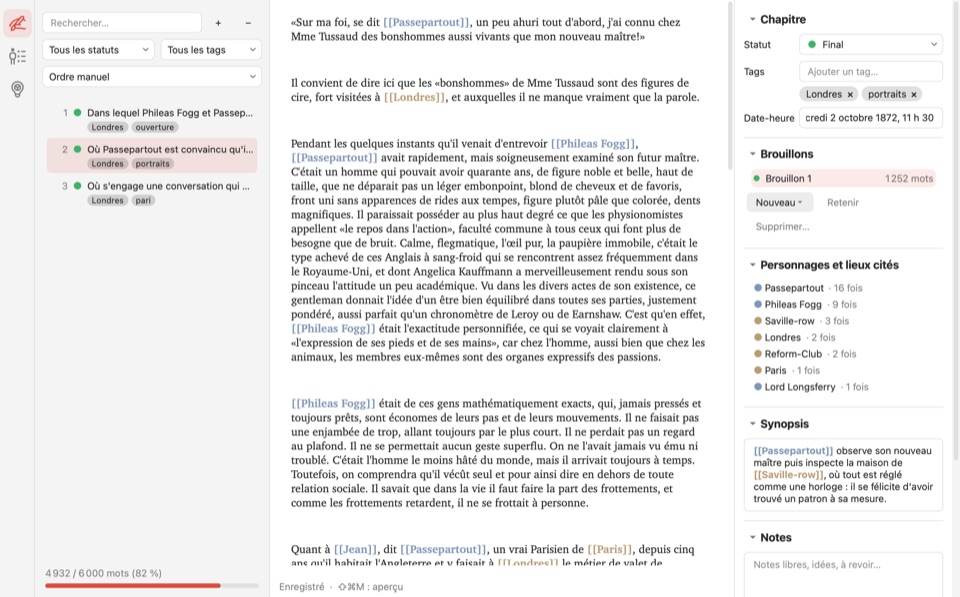Click the word count progress bar
The height and width of the screenshot is (597, 960).
[x=152, y=586]
